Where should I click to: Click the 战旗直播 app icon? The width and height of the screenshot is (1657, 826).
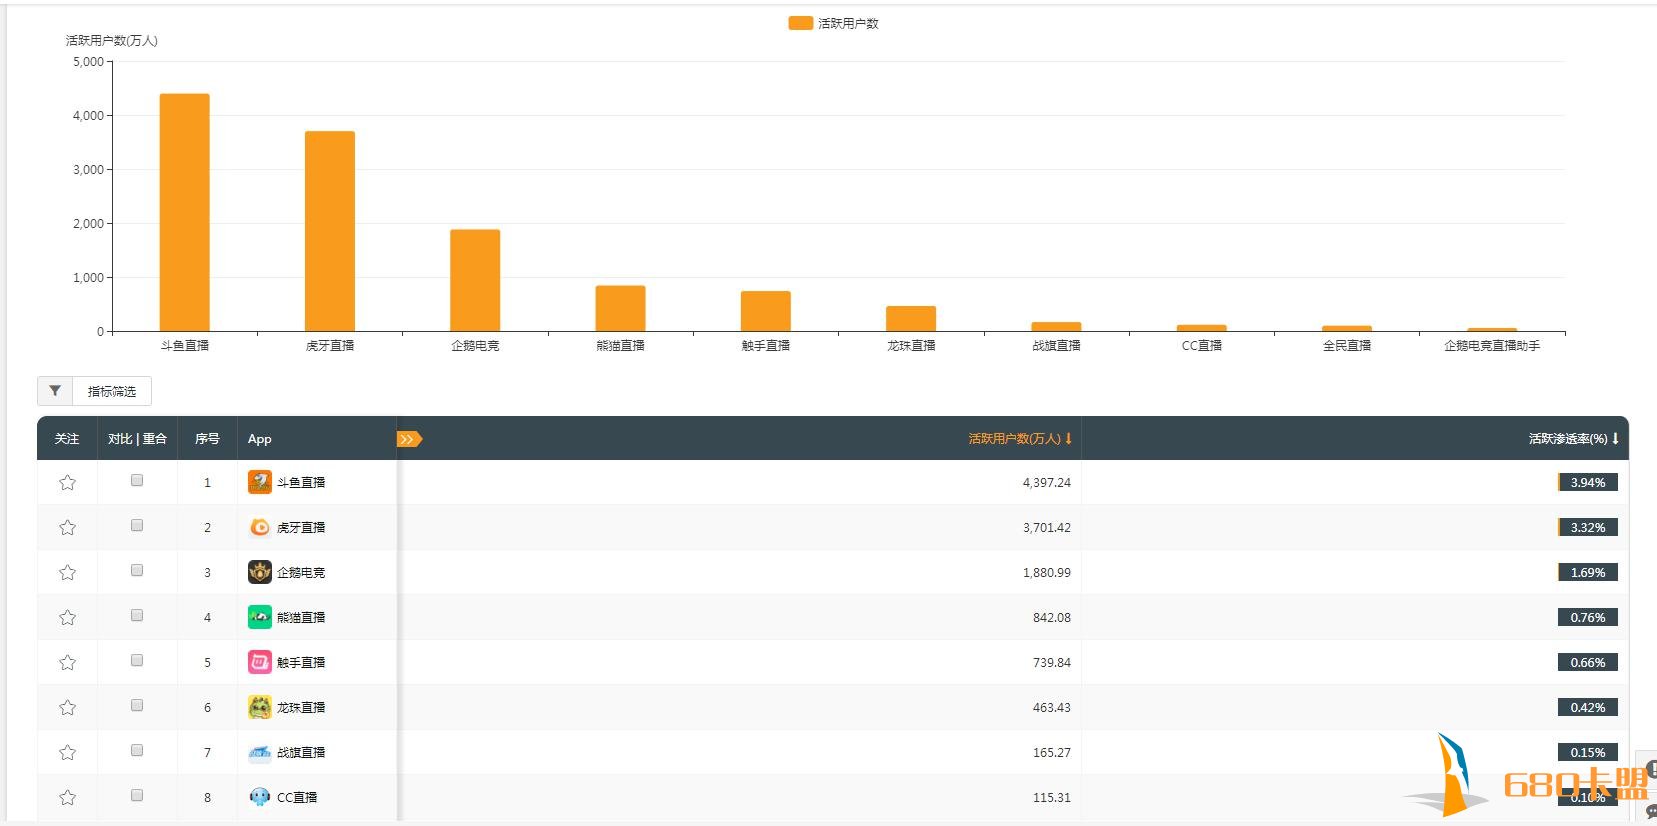[x=260, y=752]
